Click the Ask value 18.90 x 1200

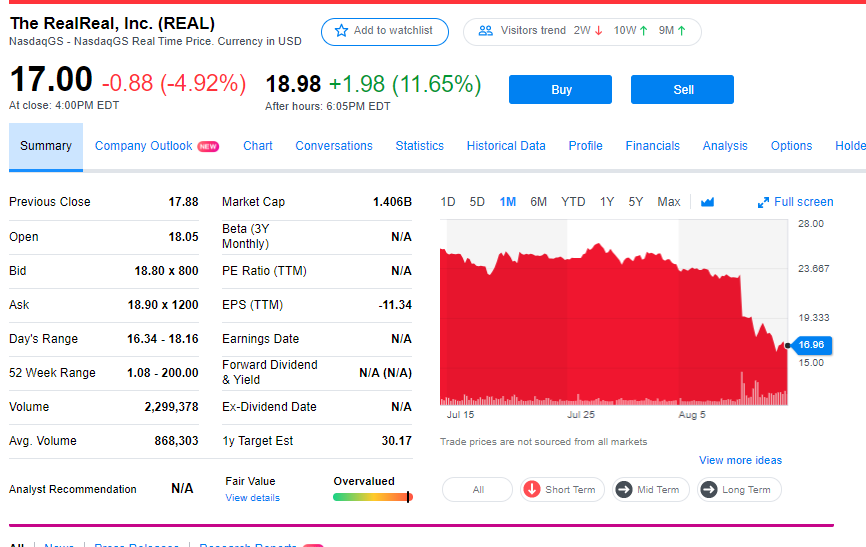(x=163, y=305)
